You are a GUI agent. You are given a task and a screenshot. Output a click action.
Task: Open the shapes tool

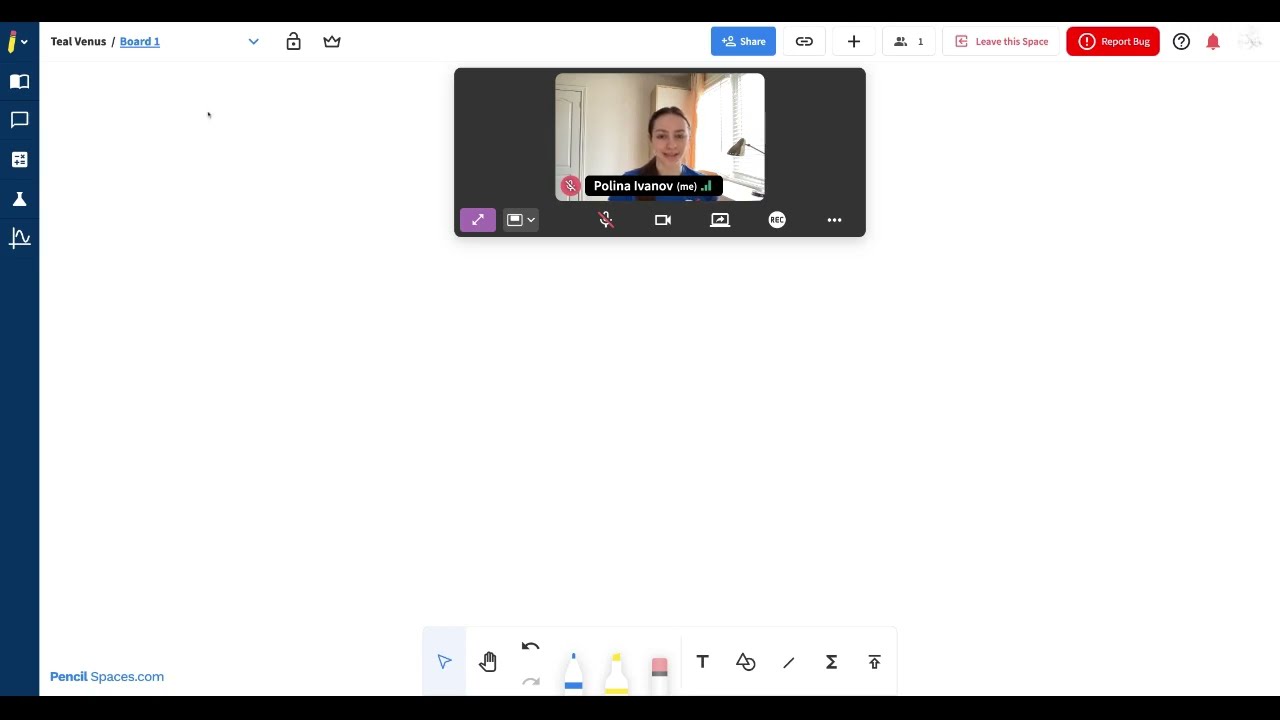pos(745,662)
